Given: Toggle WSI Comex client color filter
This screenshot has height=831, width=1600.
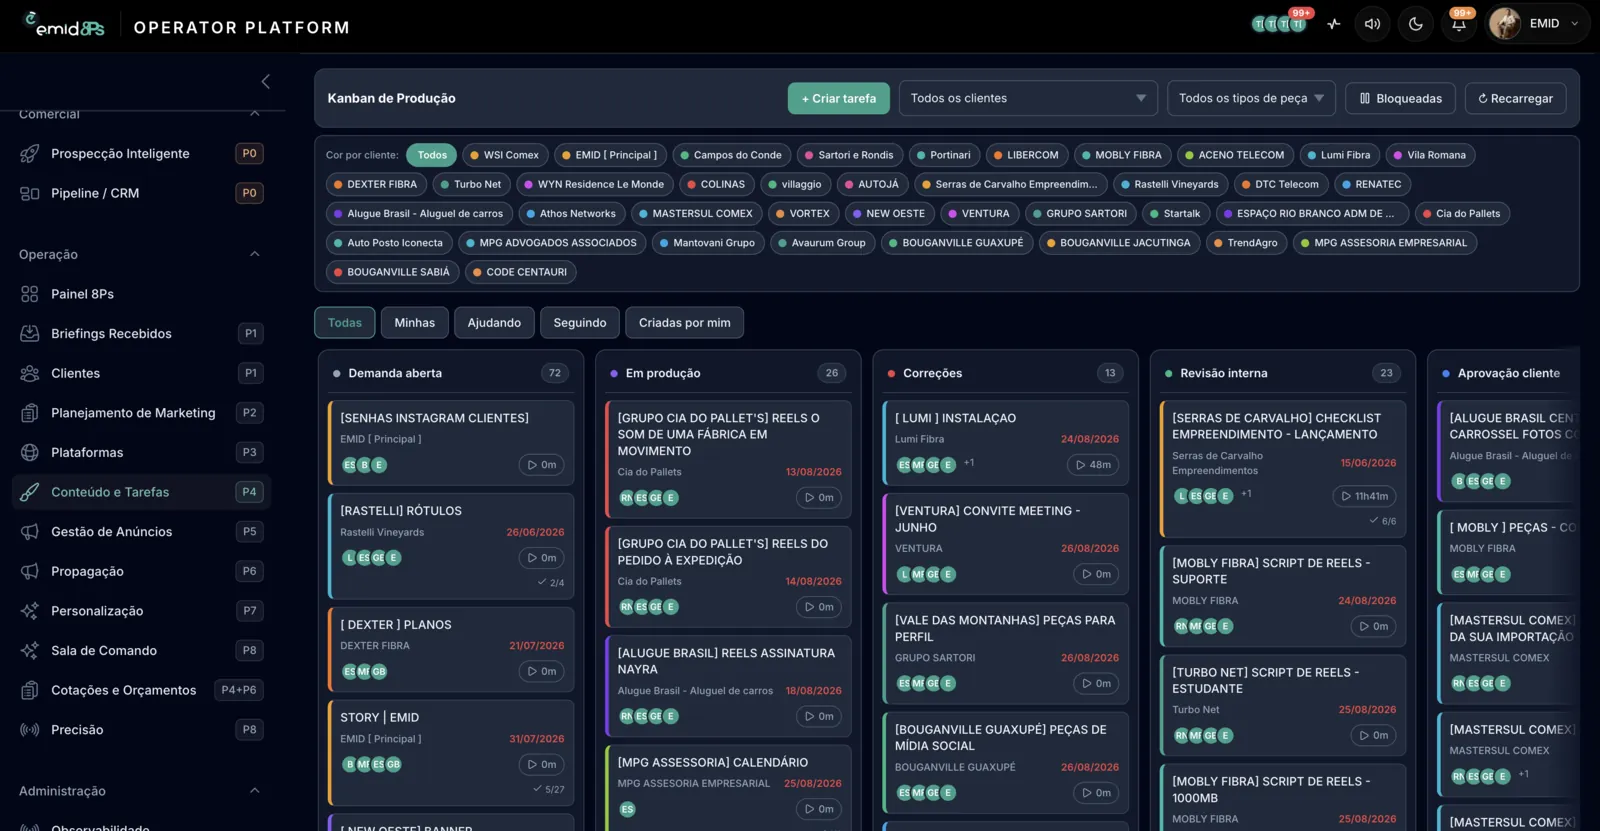Looking at the screenshot, I should (505, 155).
